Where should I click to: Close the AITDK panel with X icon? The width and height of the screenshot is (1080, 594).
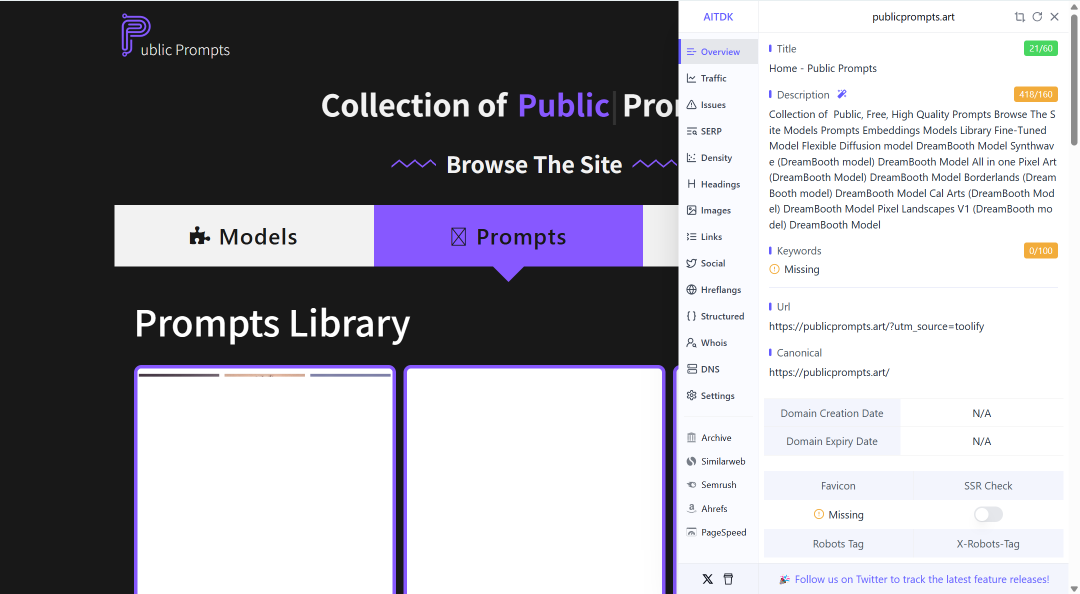(1055, 17)
